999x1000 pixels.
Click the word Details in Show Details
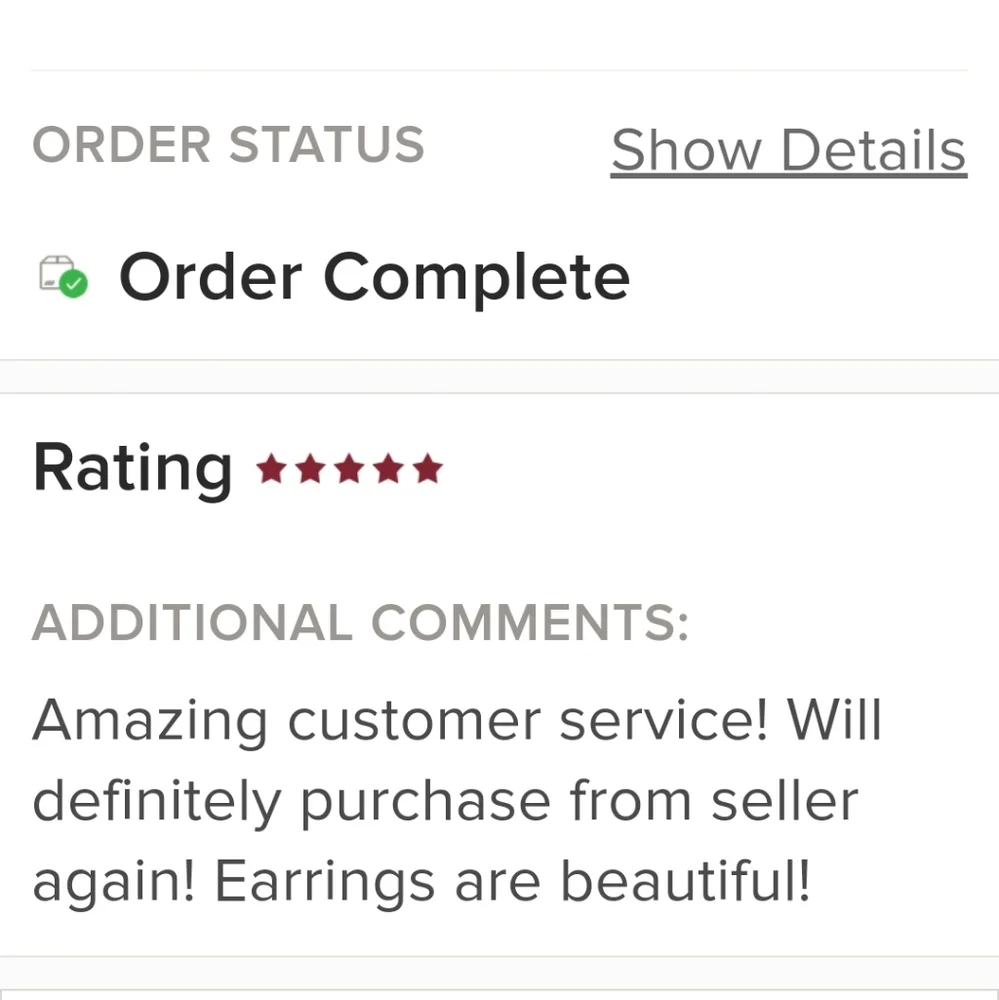point(873,151)
